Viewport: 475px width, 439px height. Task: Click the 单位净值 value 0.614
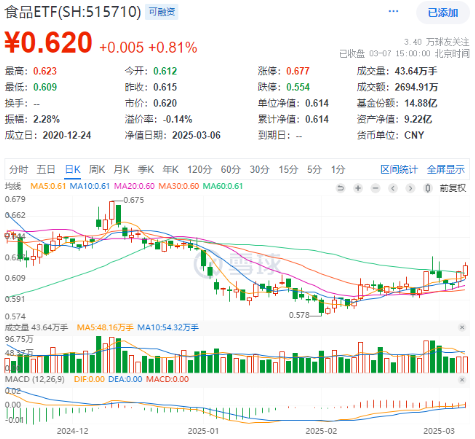click(x=317, y=103)
